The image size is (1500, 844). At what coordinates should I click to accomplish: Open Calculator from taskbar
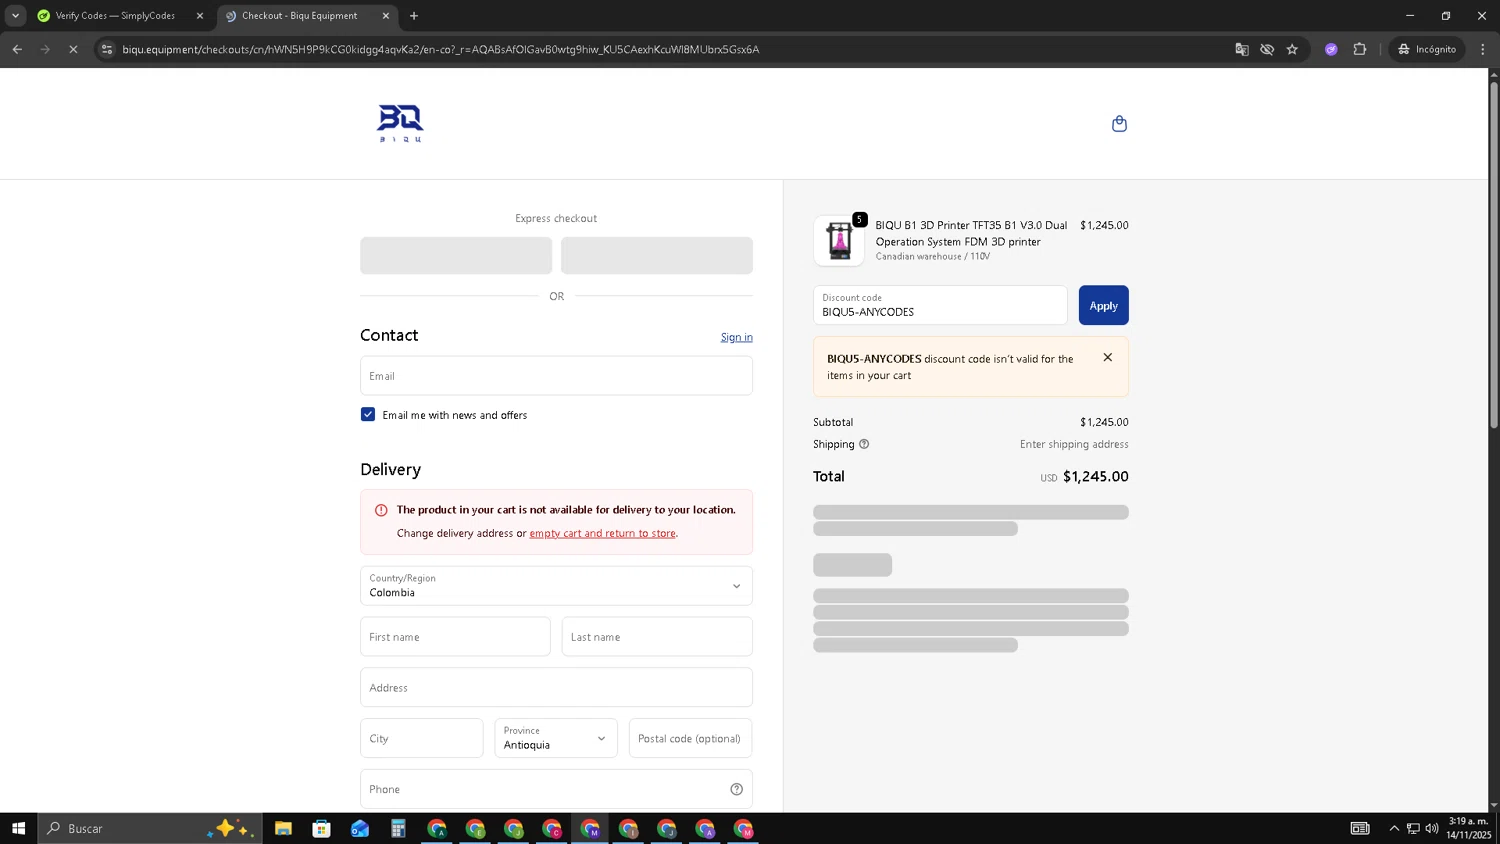click(398, 828)
